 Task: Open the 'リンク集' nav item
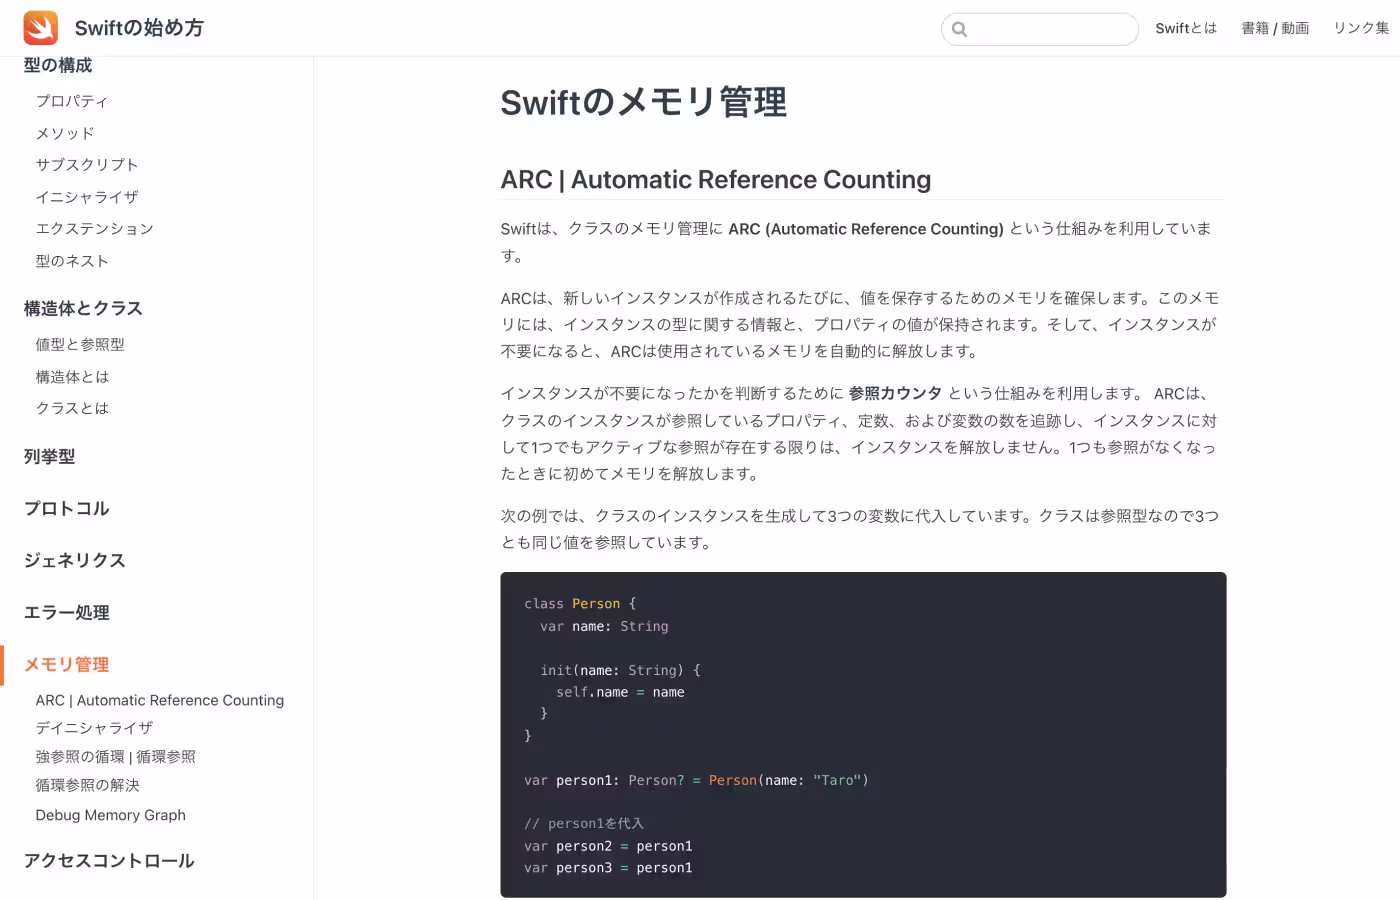(1361, 28)
